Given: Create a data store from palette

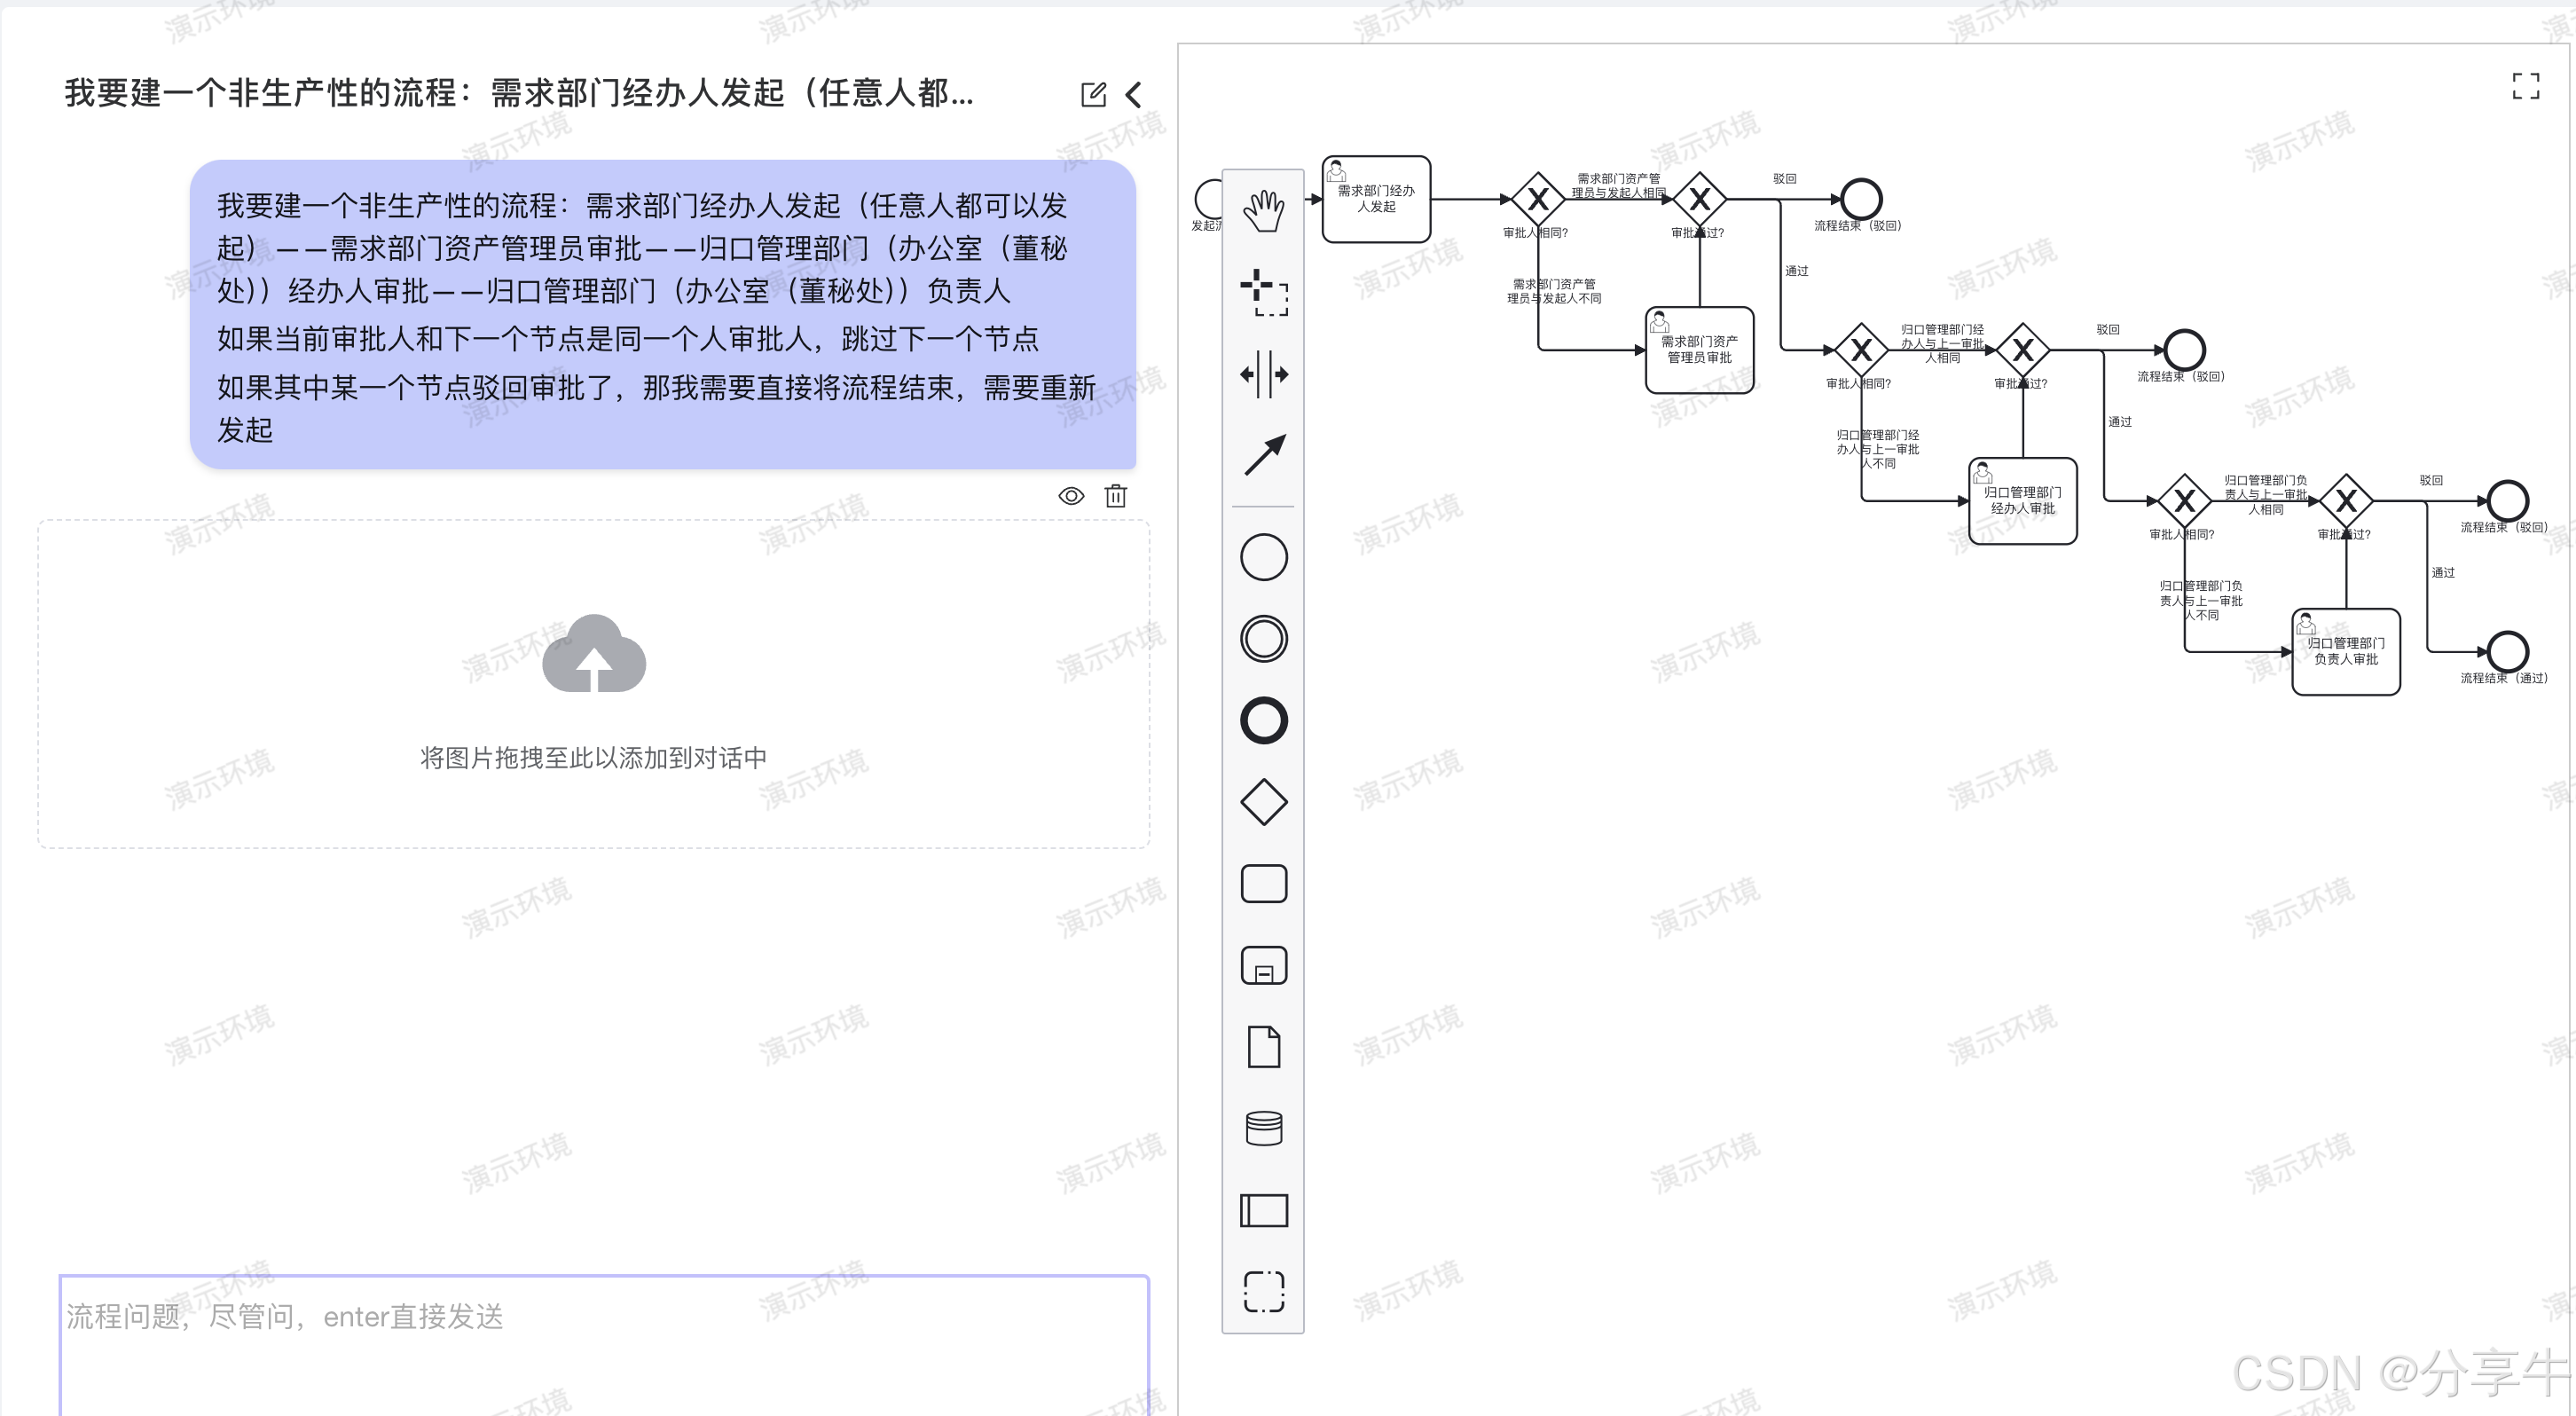Looking at the screenshot, I should [x=1263, y=1128].
